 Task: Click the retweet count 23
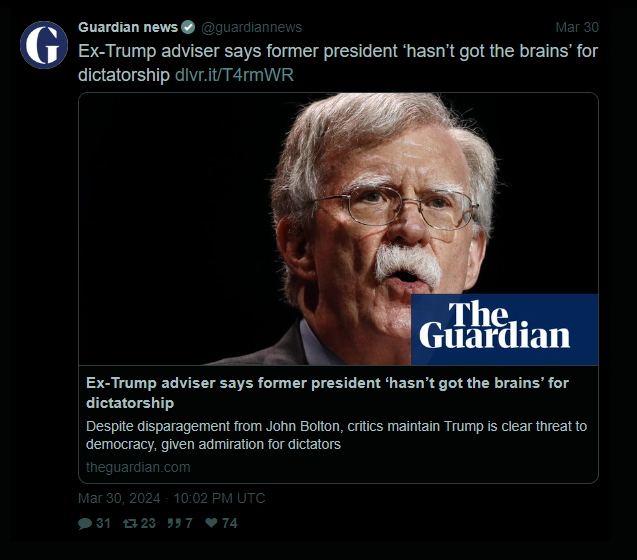click(148, 523)
